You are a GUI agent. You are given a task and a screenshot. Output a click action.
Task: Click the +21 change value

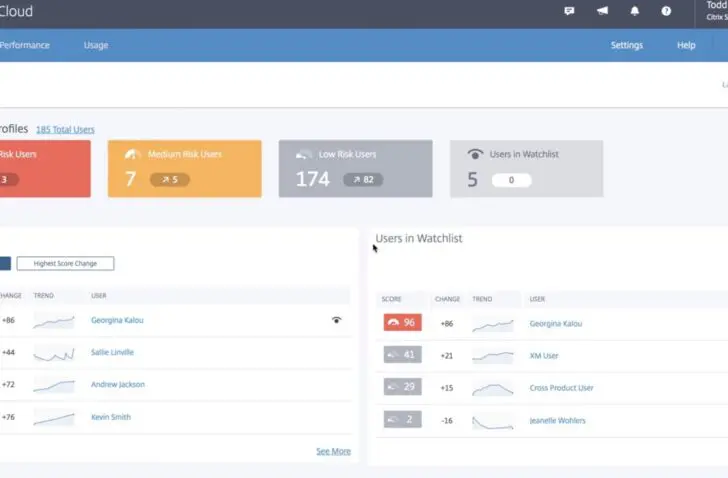tap(447, 356)
